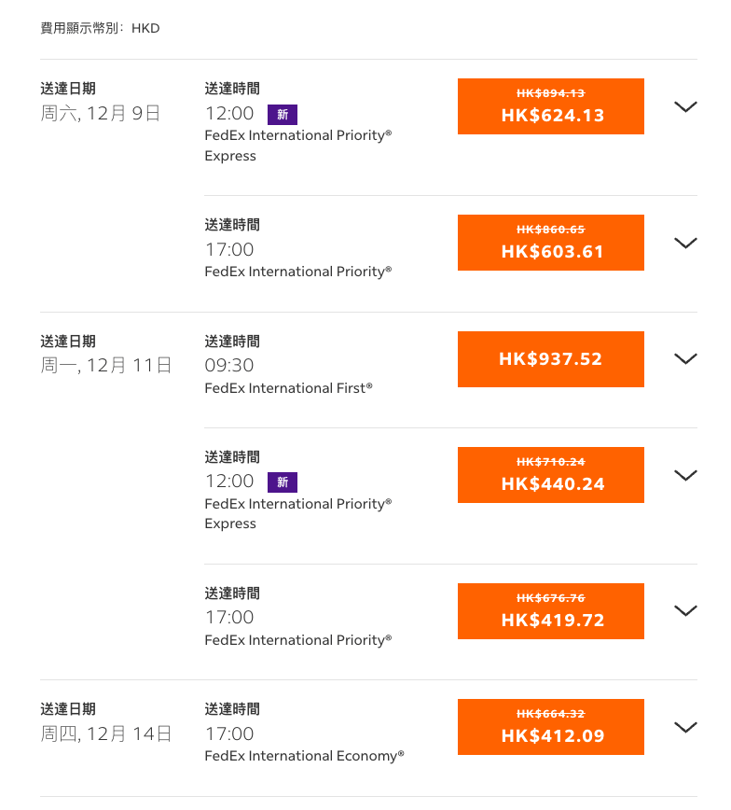Select the HK$603.61 rate button
The image size is (731, 810).
[x=551, y=242]
